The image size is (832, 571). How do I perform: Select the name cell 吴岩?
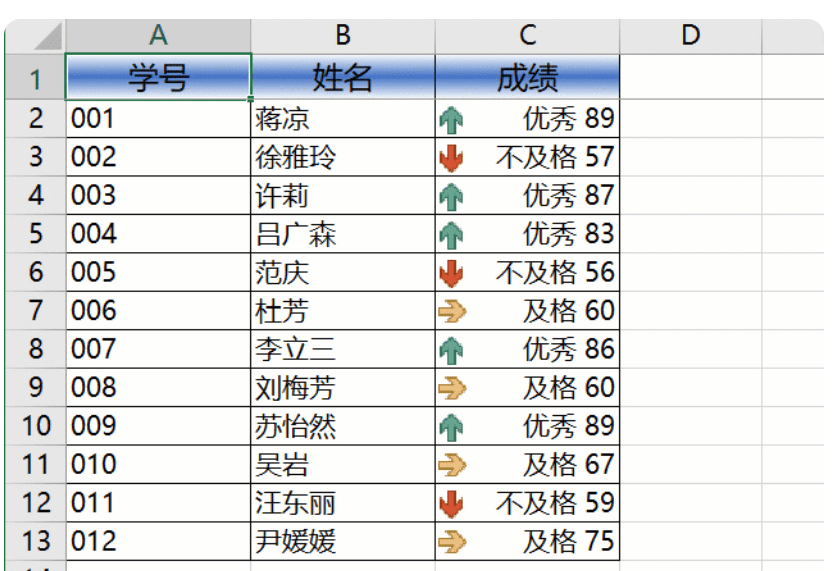tap(343, 464)
